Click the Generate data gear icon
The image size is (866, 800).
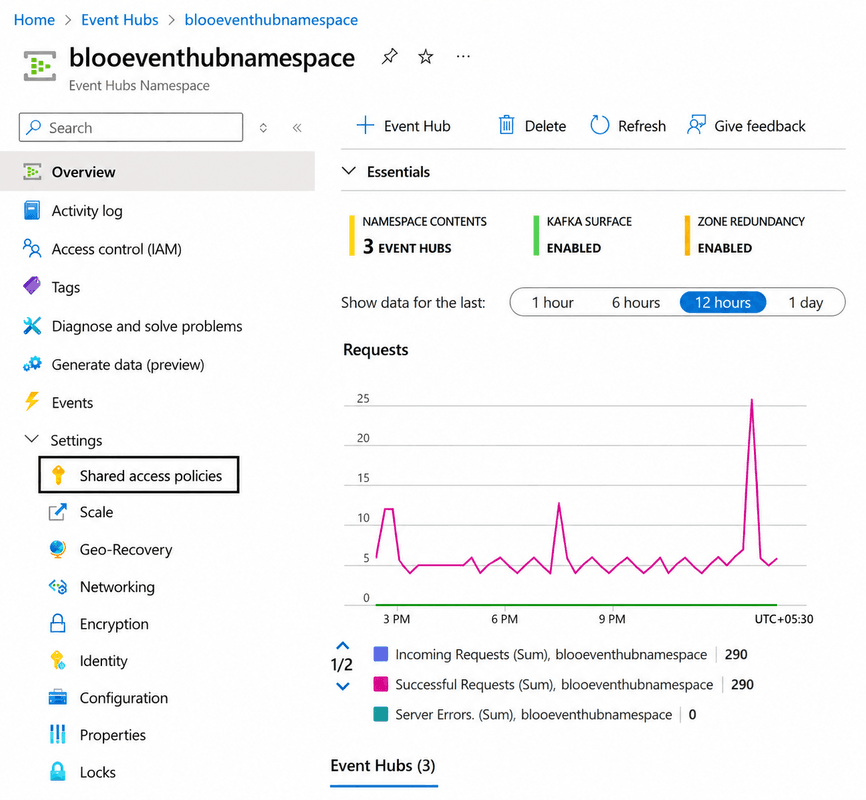pyautogui.click(x=32, y=364)
